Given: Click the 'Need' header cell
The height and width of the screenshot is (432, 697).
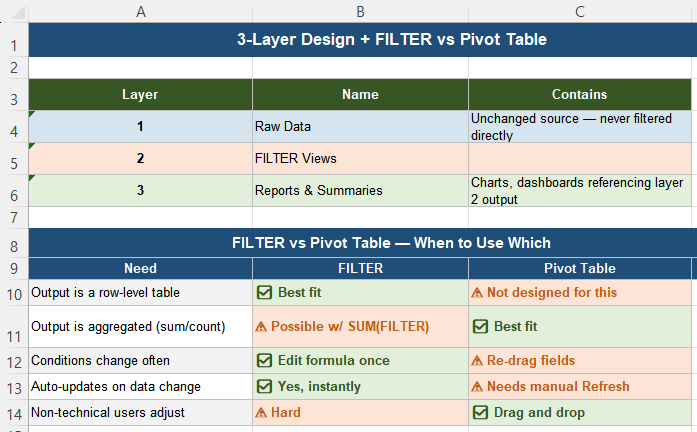Looking at the screenshot, I should pyautogui.click(x=140, y=268).
